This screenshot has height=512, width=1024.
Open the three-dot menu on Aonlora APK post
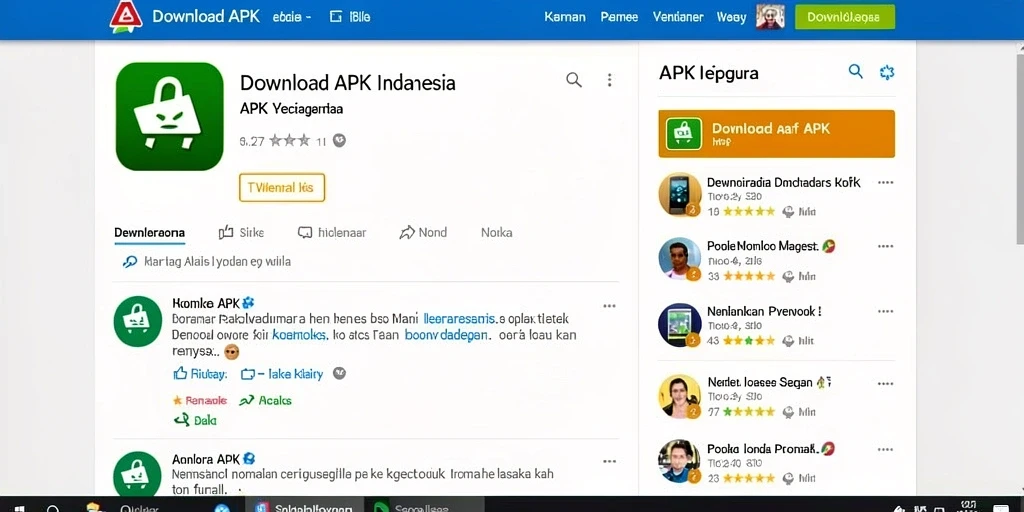pos(609,461)
